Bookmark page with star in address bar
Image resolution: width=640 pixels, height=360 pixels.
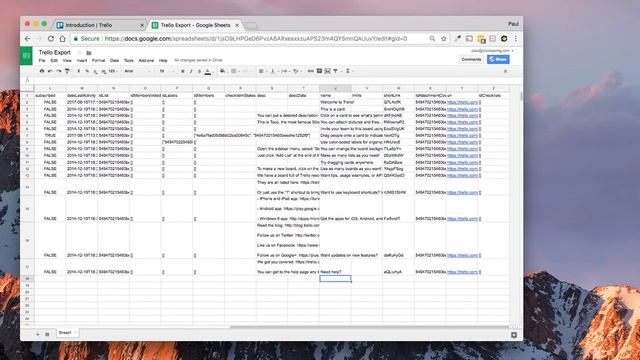click(444, 39)
